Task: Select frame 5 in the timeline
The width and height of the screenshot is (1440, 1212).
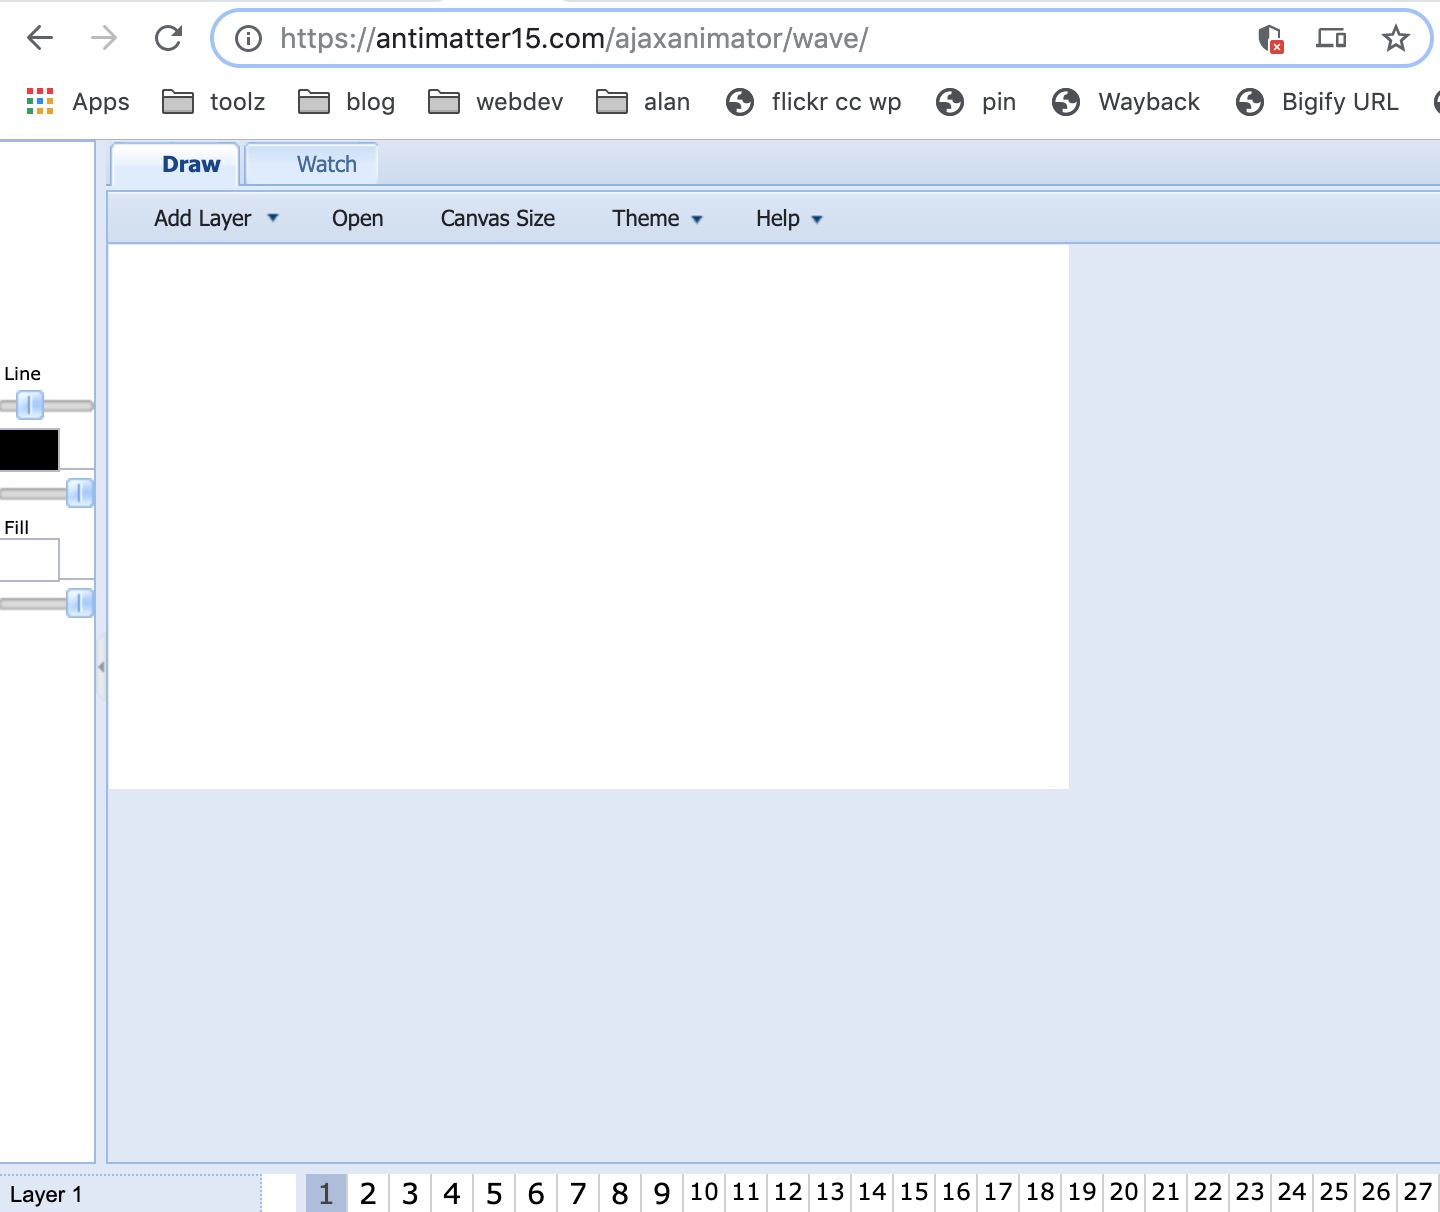Action: [x=494, y=1193]
